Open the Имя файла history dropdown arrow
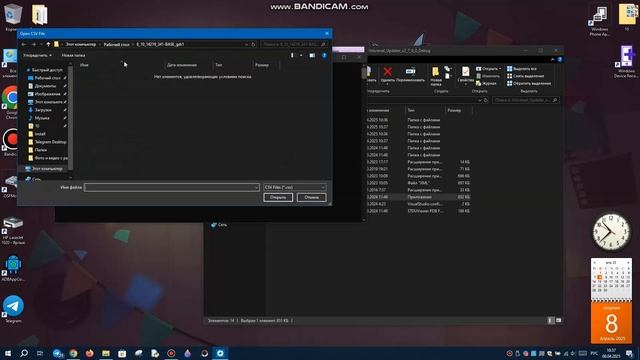 tap(256, 187)
